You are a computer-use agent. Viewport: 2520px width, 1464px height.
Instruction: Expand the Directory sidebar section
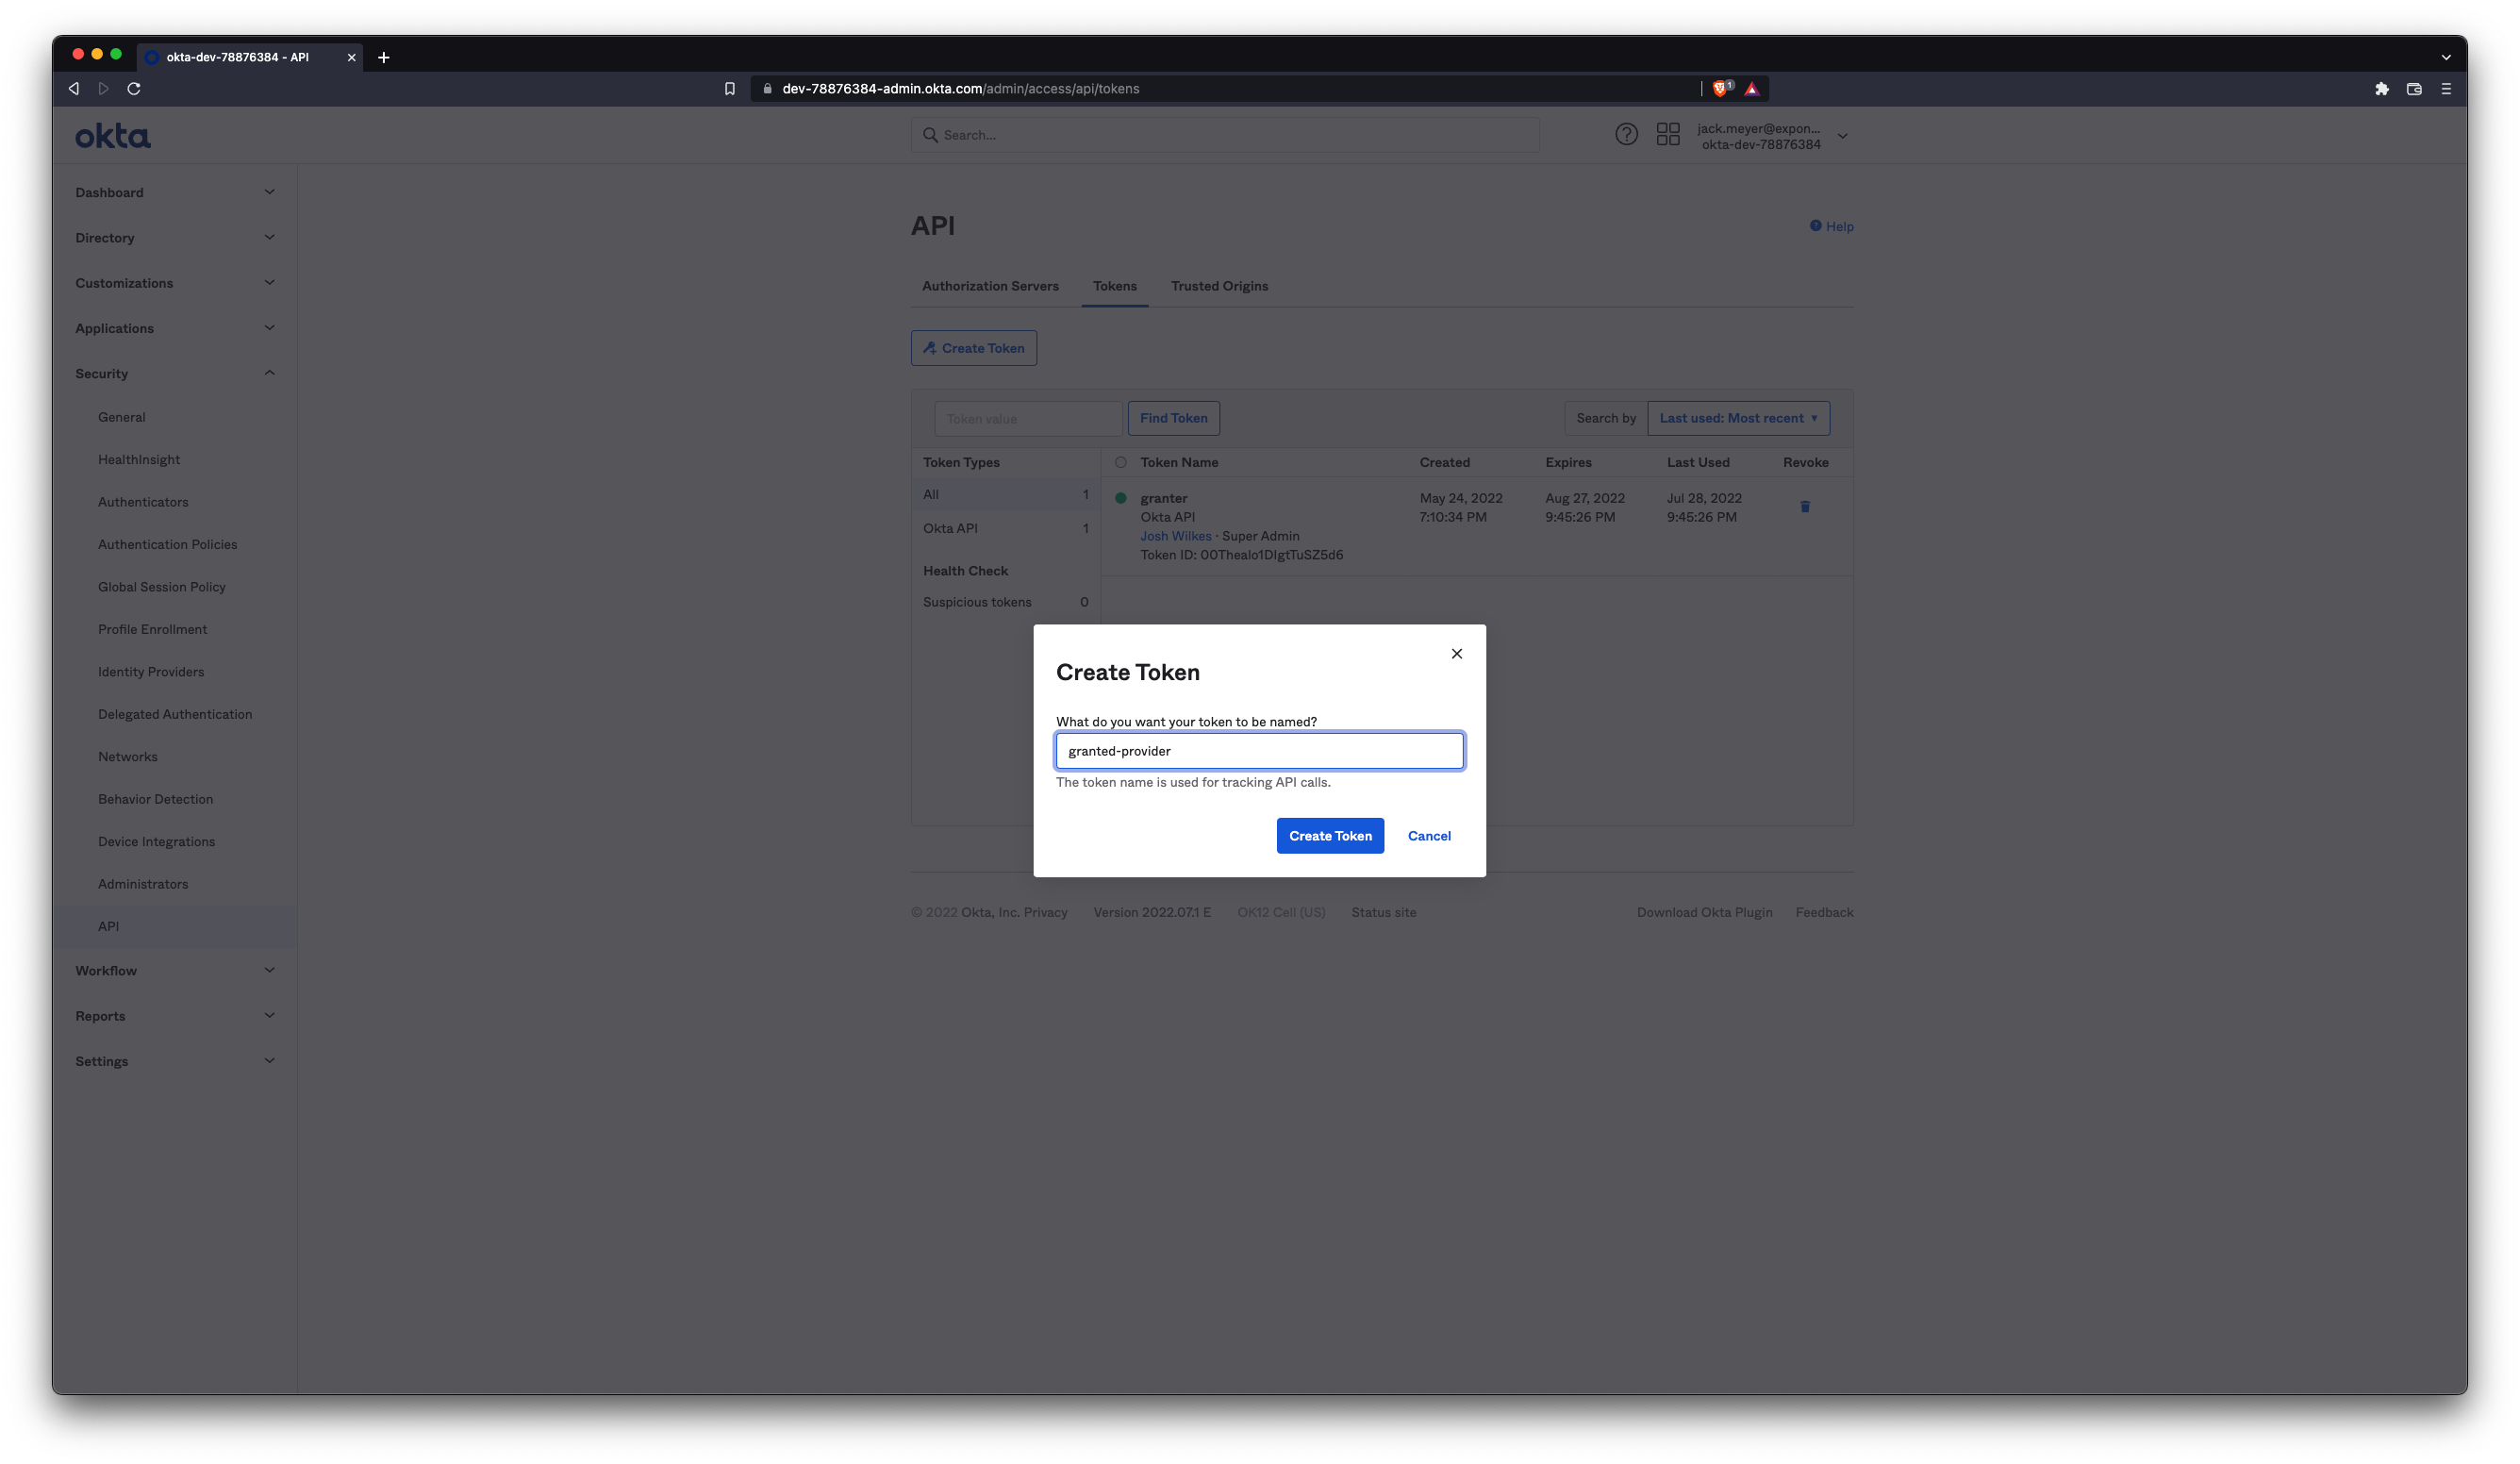(x=175, y=237)
